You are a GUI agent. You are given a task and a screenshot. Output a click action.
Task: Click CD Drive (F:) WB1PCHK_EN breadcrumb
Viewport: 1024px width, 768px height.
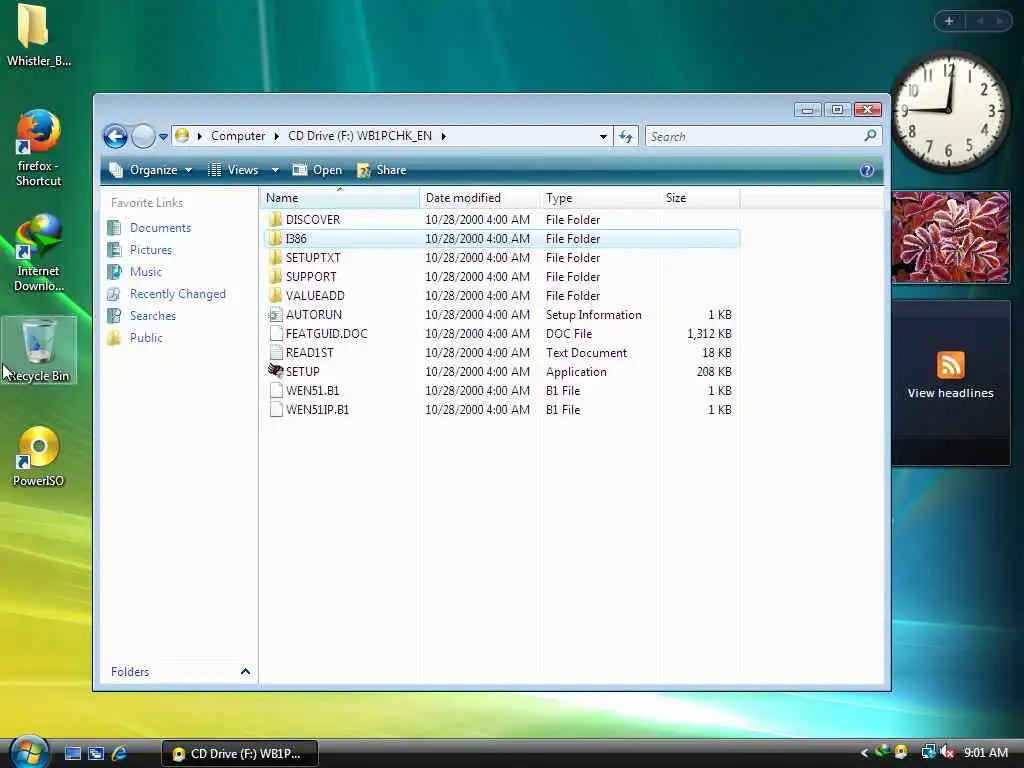[360, 136]
